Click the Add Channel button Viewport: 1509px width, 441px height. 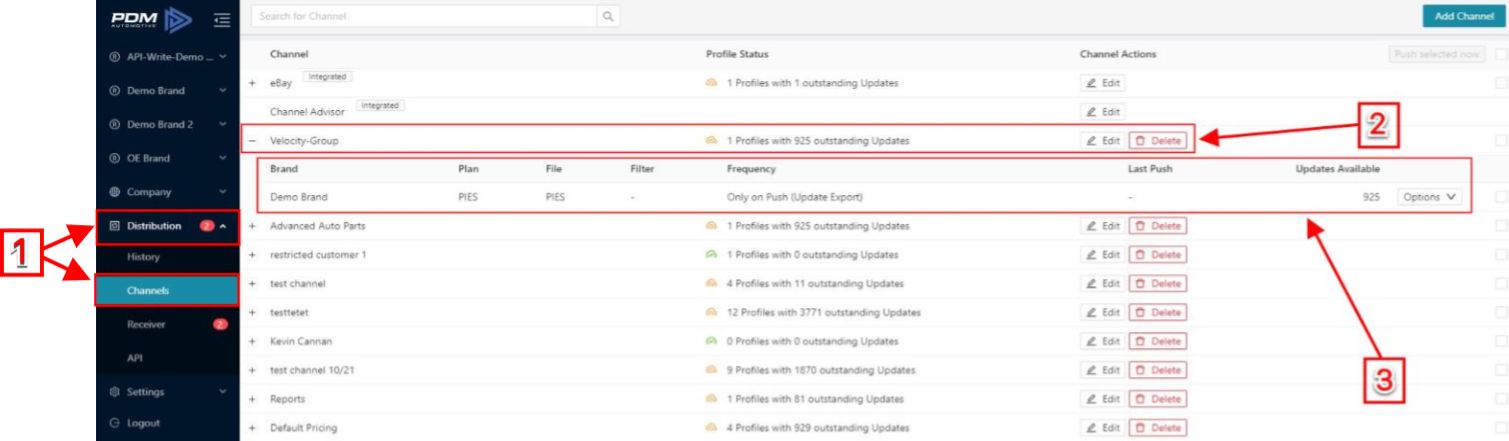pos(1463,16)
